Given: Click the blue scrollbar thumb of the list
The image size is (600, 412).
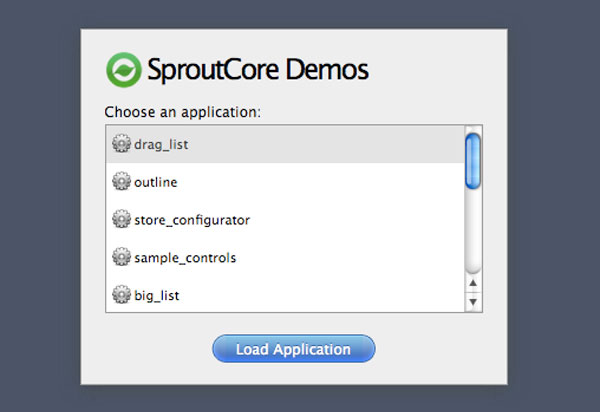Looking at the screenshot, I should (473, 161).
